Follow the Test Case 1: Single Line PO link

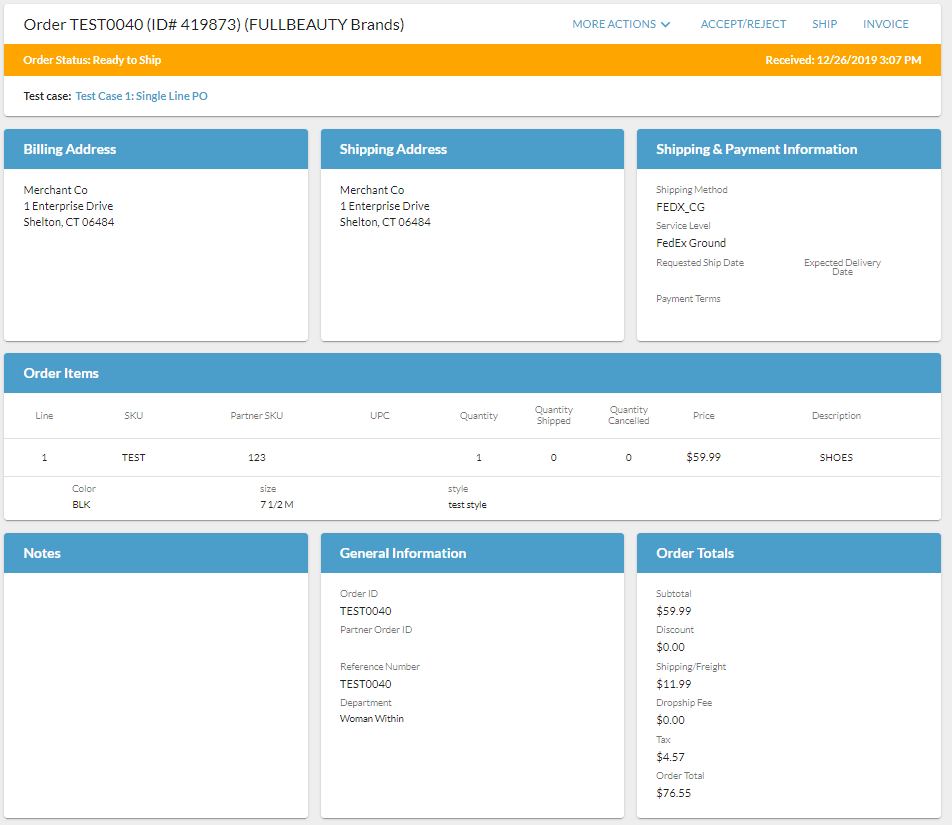[141, 96]
